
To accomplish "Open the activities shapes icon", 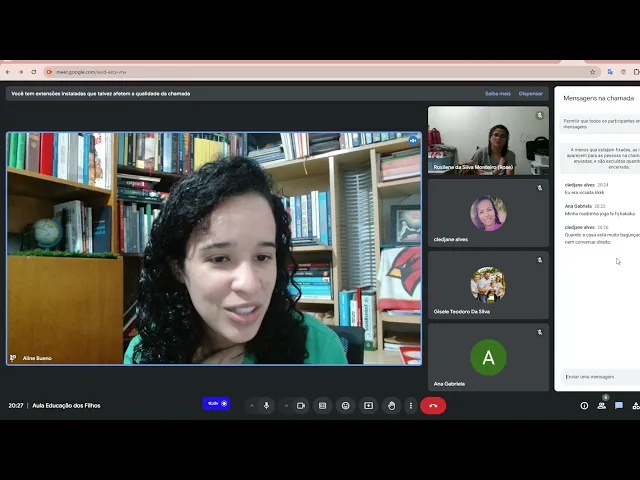I will point(636,406).
